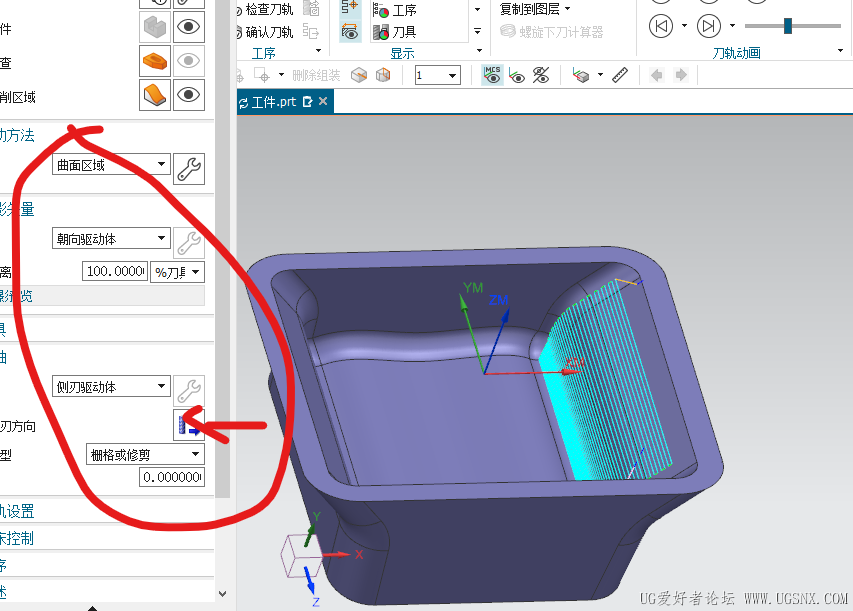The image size is (853, 611).
Task: Click the measure ruler icon
Action: pyautogui.click(x=620, y=75)
